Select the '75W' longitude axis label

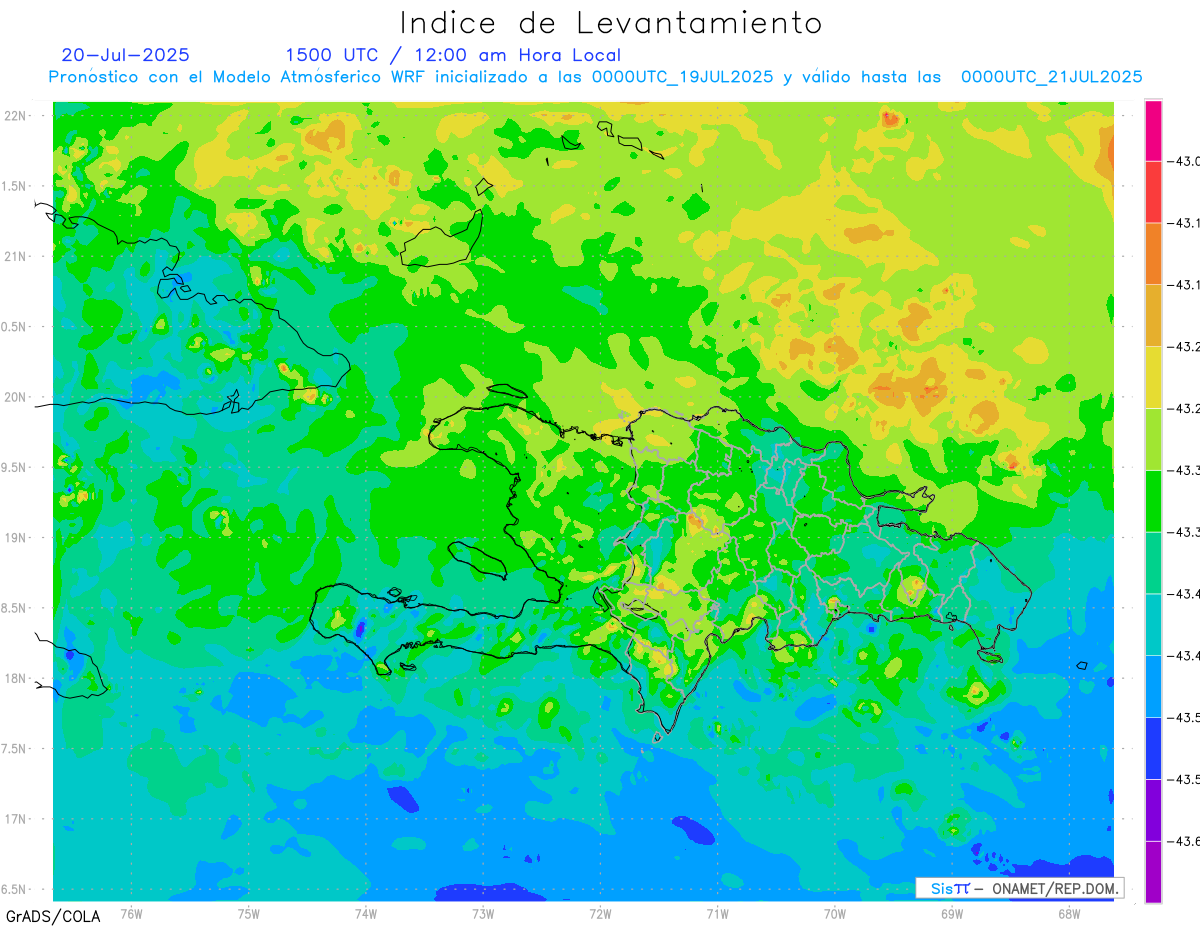coord(249,914)
